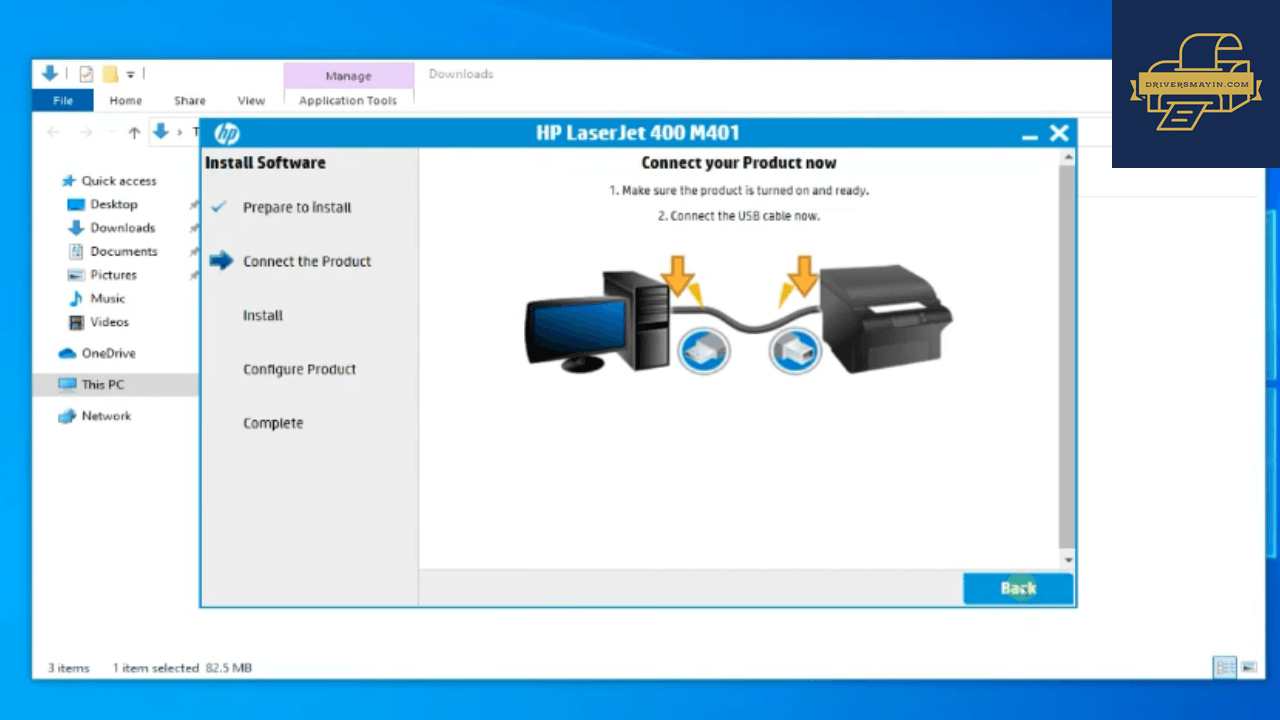This screenshot has width=1280, height=720.
Task: Click the "Connect your Product now" heading
Action: [x=739, y=163]
